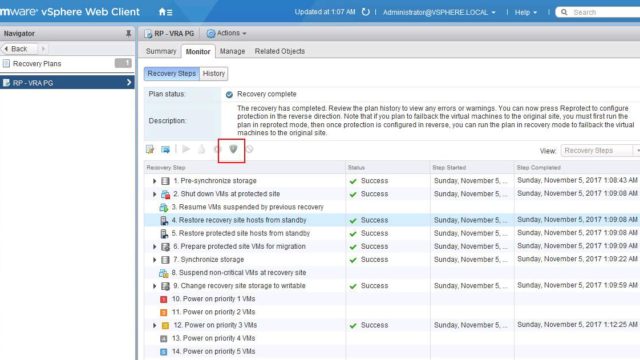Click the Cancel recovery plan icon
640x360 pixels.
coord(249,149)
